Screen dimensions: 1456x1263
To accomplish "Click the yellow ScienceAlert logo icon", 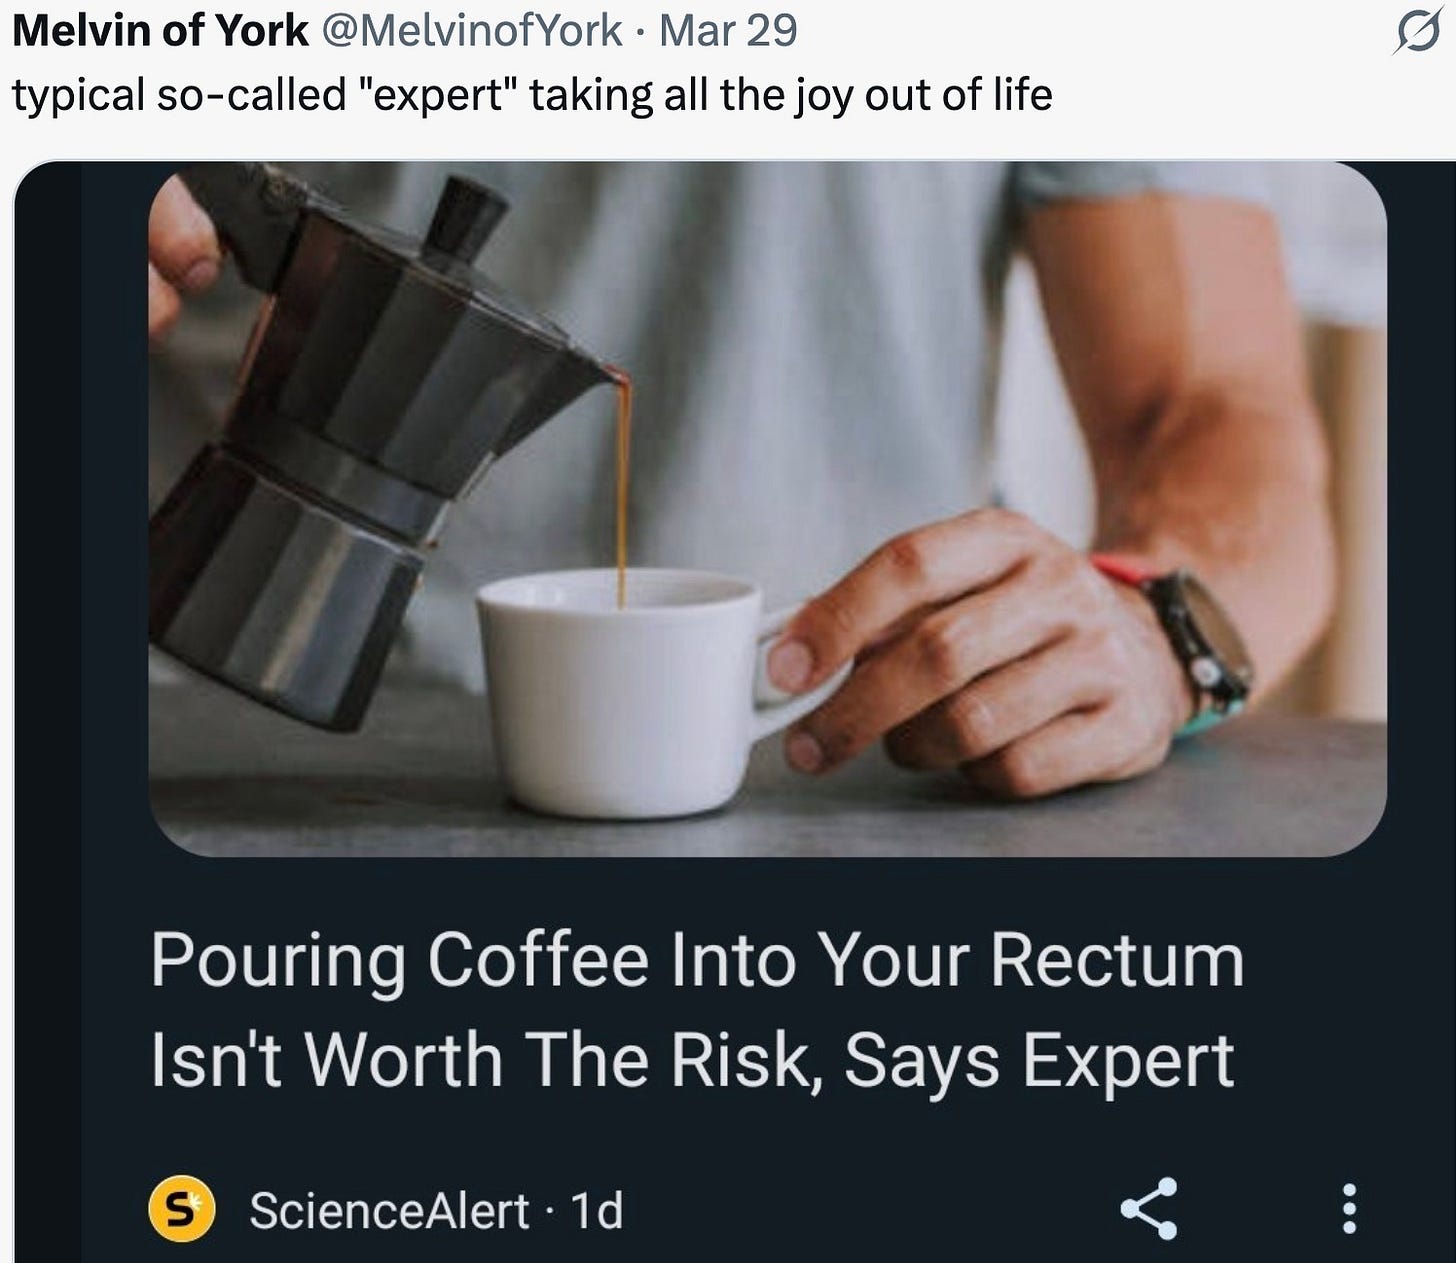I will 182,1209.
